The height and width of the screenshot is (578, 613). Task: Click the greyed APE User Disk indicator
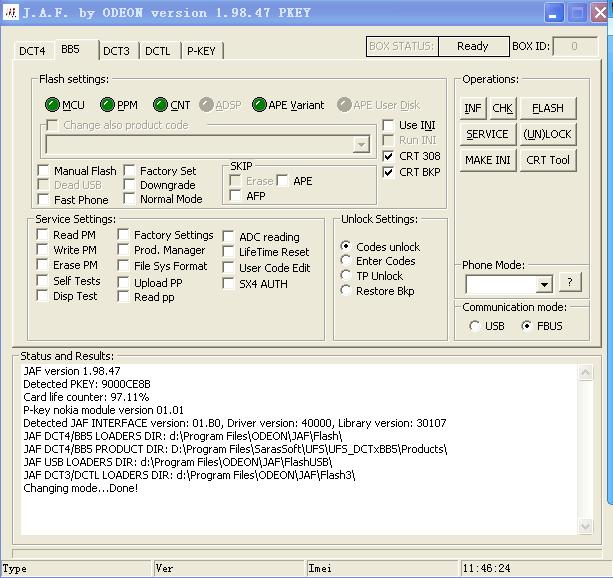click(344, 105)
